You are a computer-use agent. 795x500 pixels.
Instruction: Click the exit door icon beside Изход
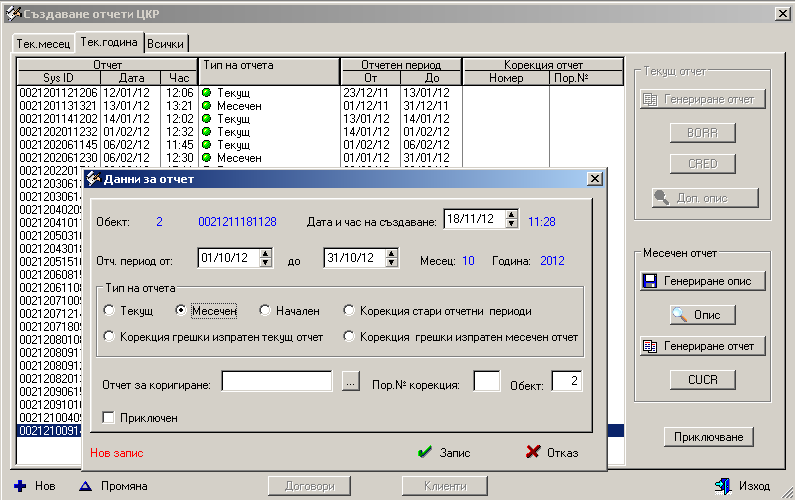(x=723, y=486)
